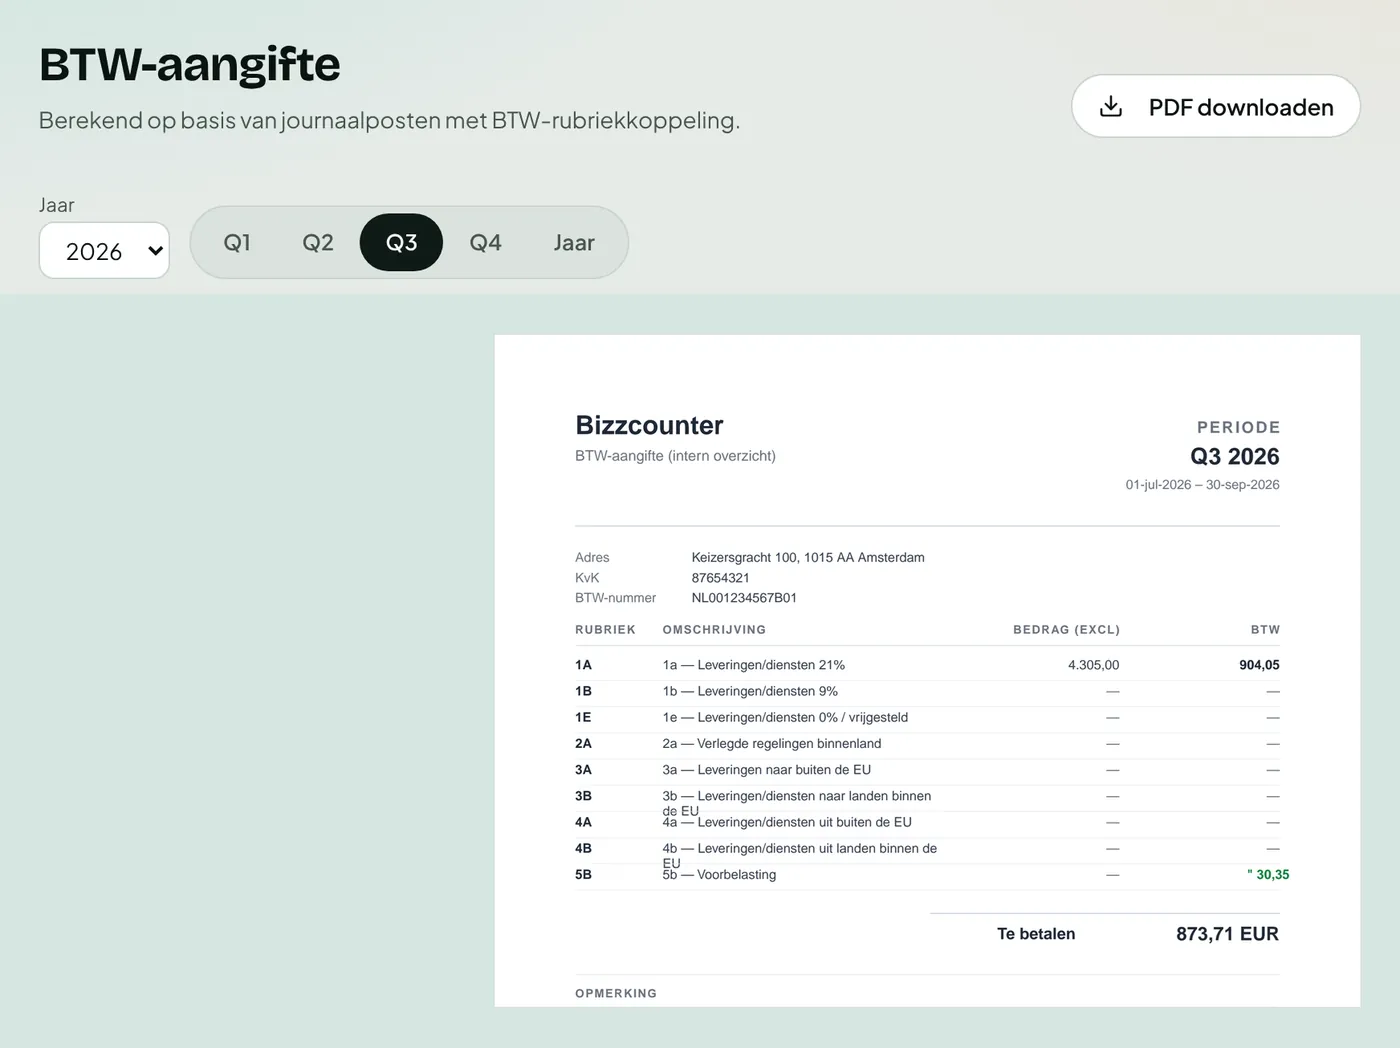Click BTW-nummer value NL001234567B01
Viewport: 1400px width, 1048px height.
click(x=744, y=597)
